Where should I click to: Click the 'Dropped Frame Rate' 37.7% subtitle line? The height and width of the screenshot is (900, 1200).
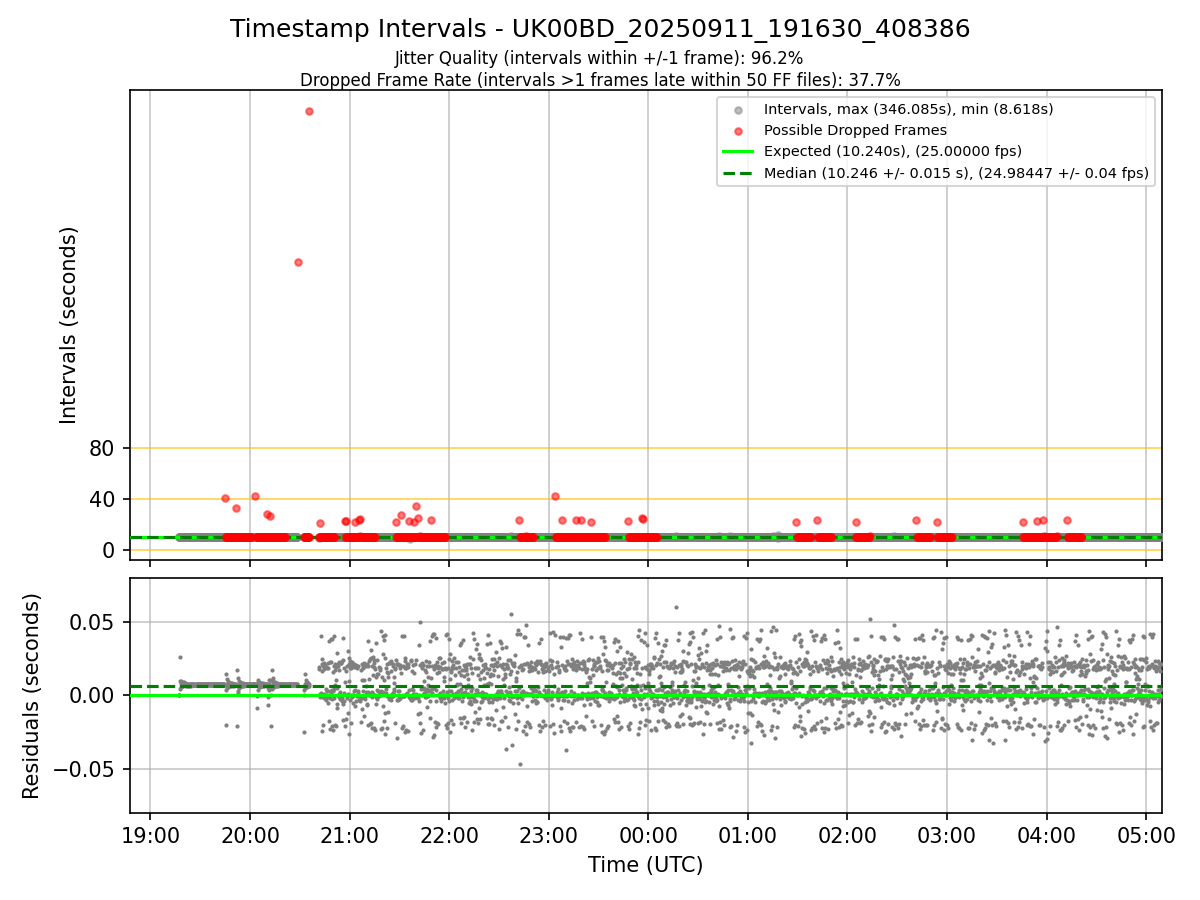(600, 80)
